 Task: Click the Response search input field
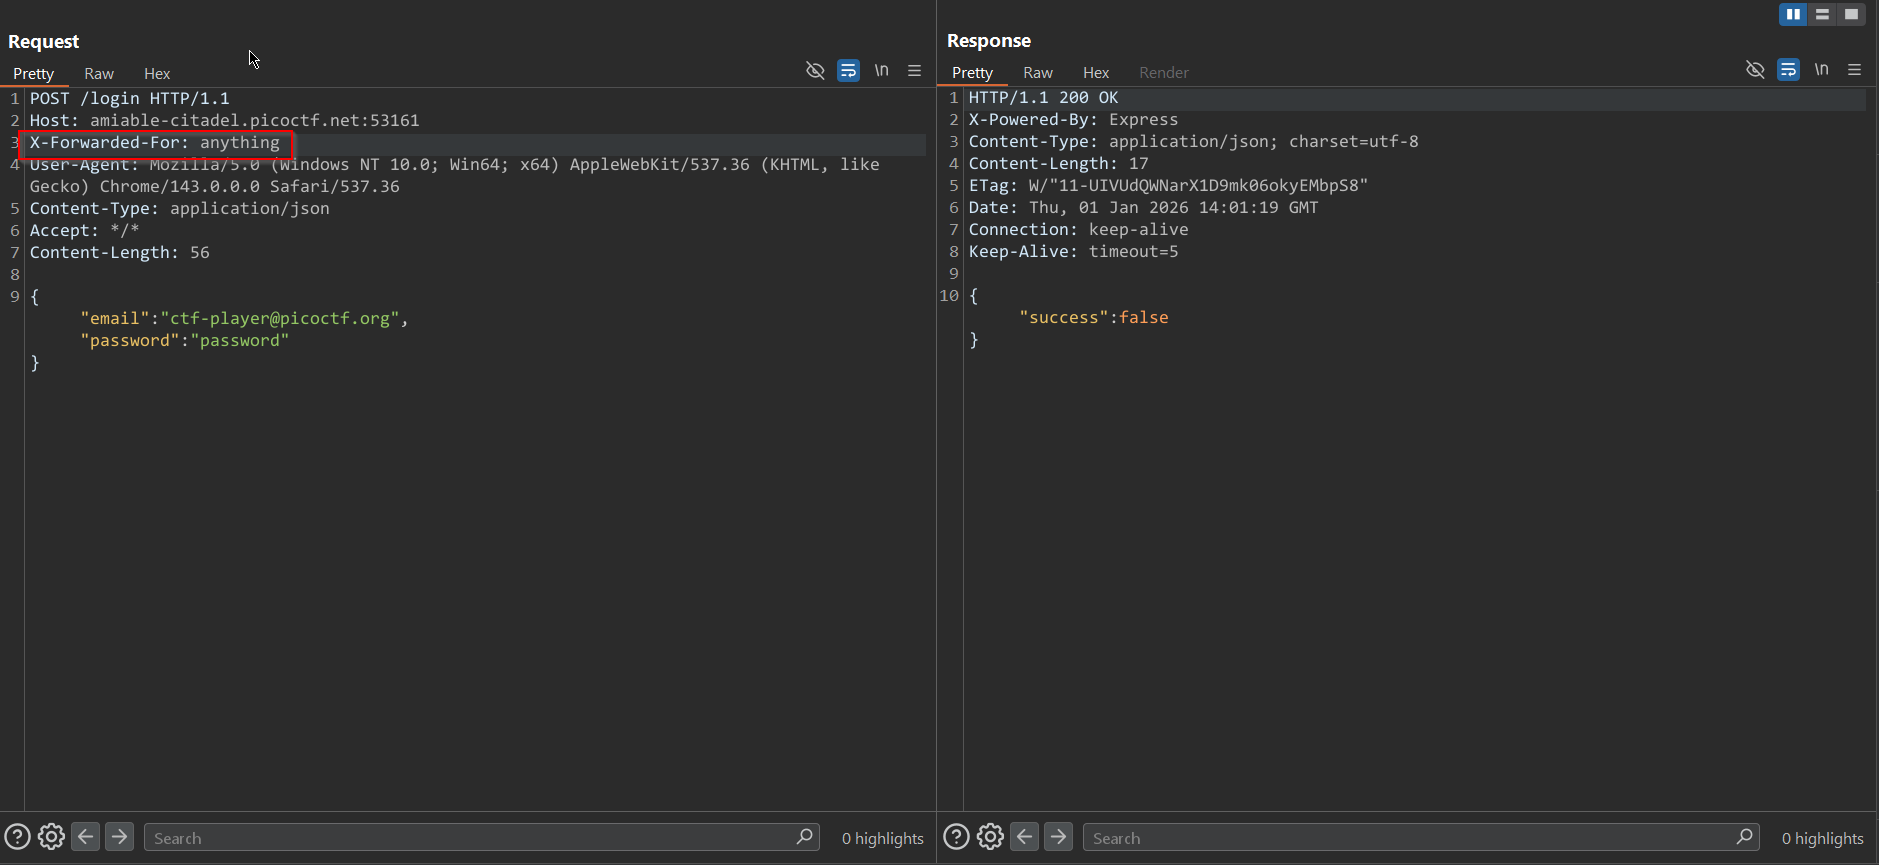point(1410,838)
